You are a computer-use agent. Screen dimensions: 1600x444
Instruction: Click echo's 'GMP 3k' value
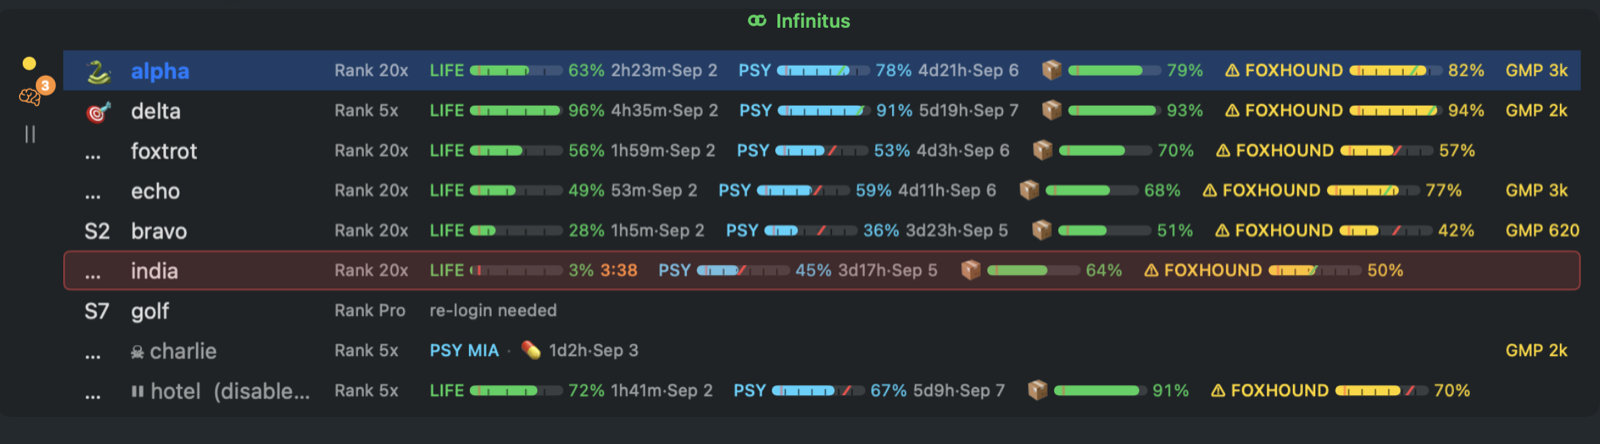(x=1537, y=190)
